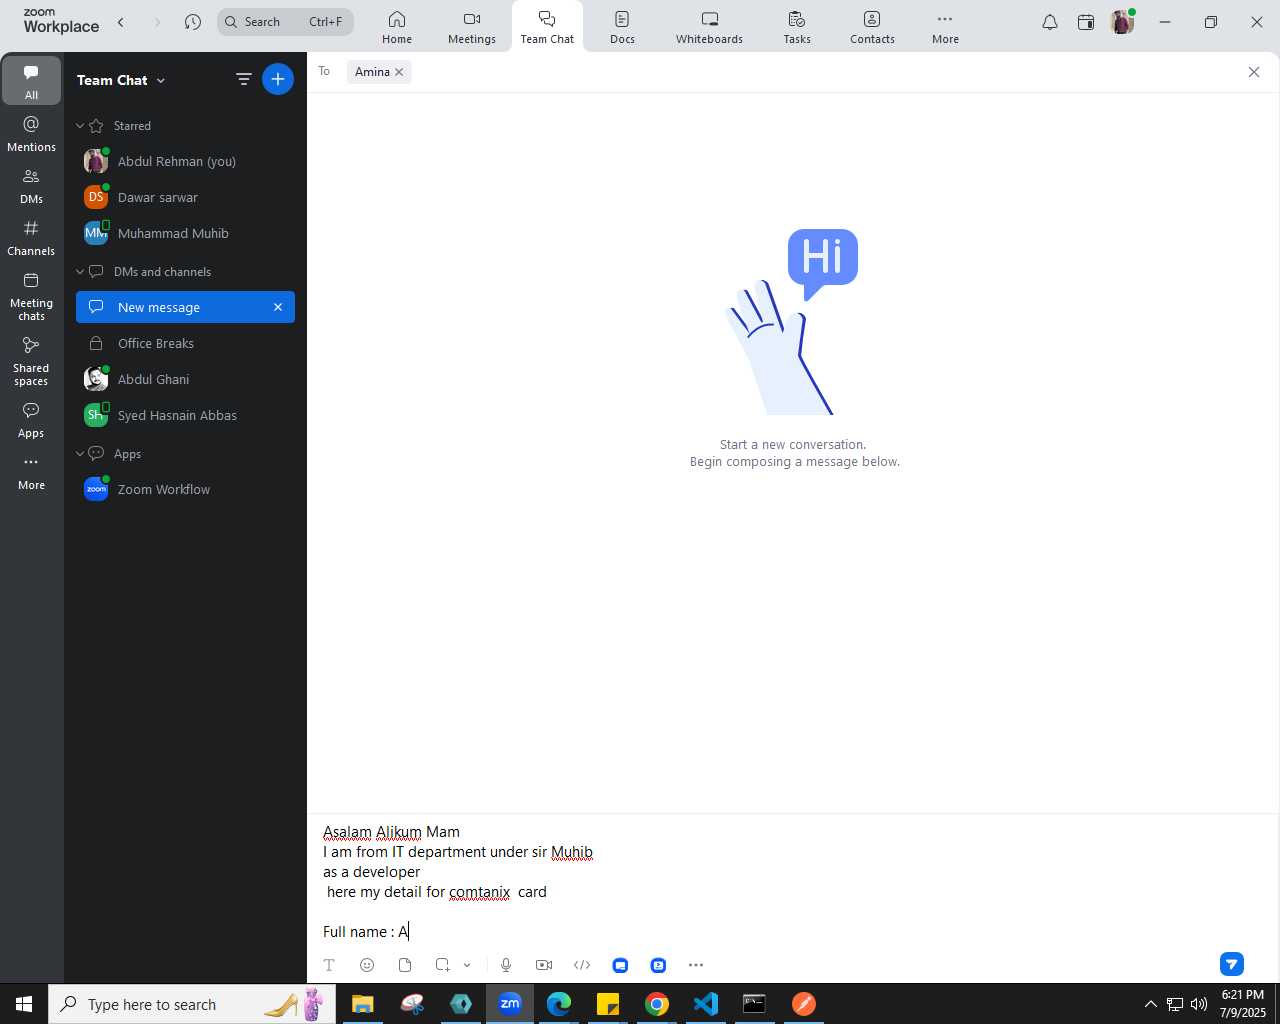Open the Home tab
Viewport: 1280px width, 1024px height.
pos(397,27)
